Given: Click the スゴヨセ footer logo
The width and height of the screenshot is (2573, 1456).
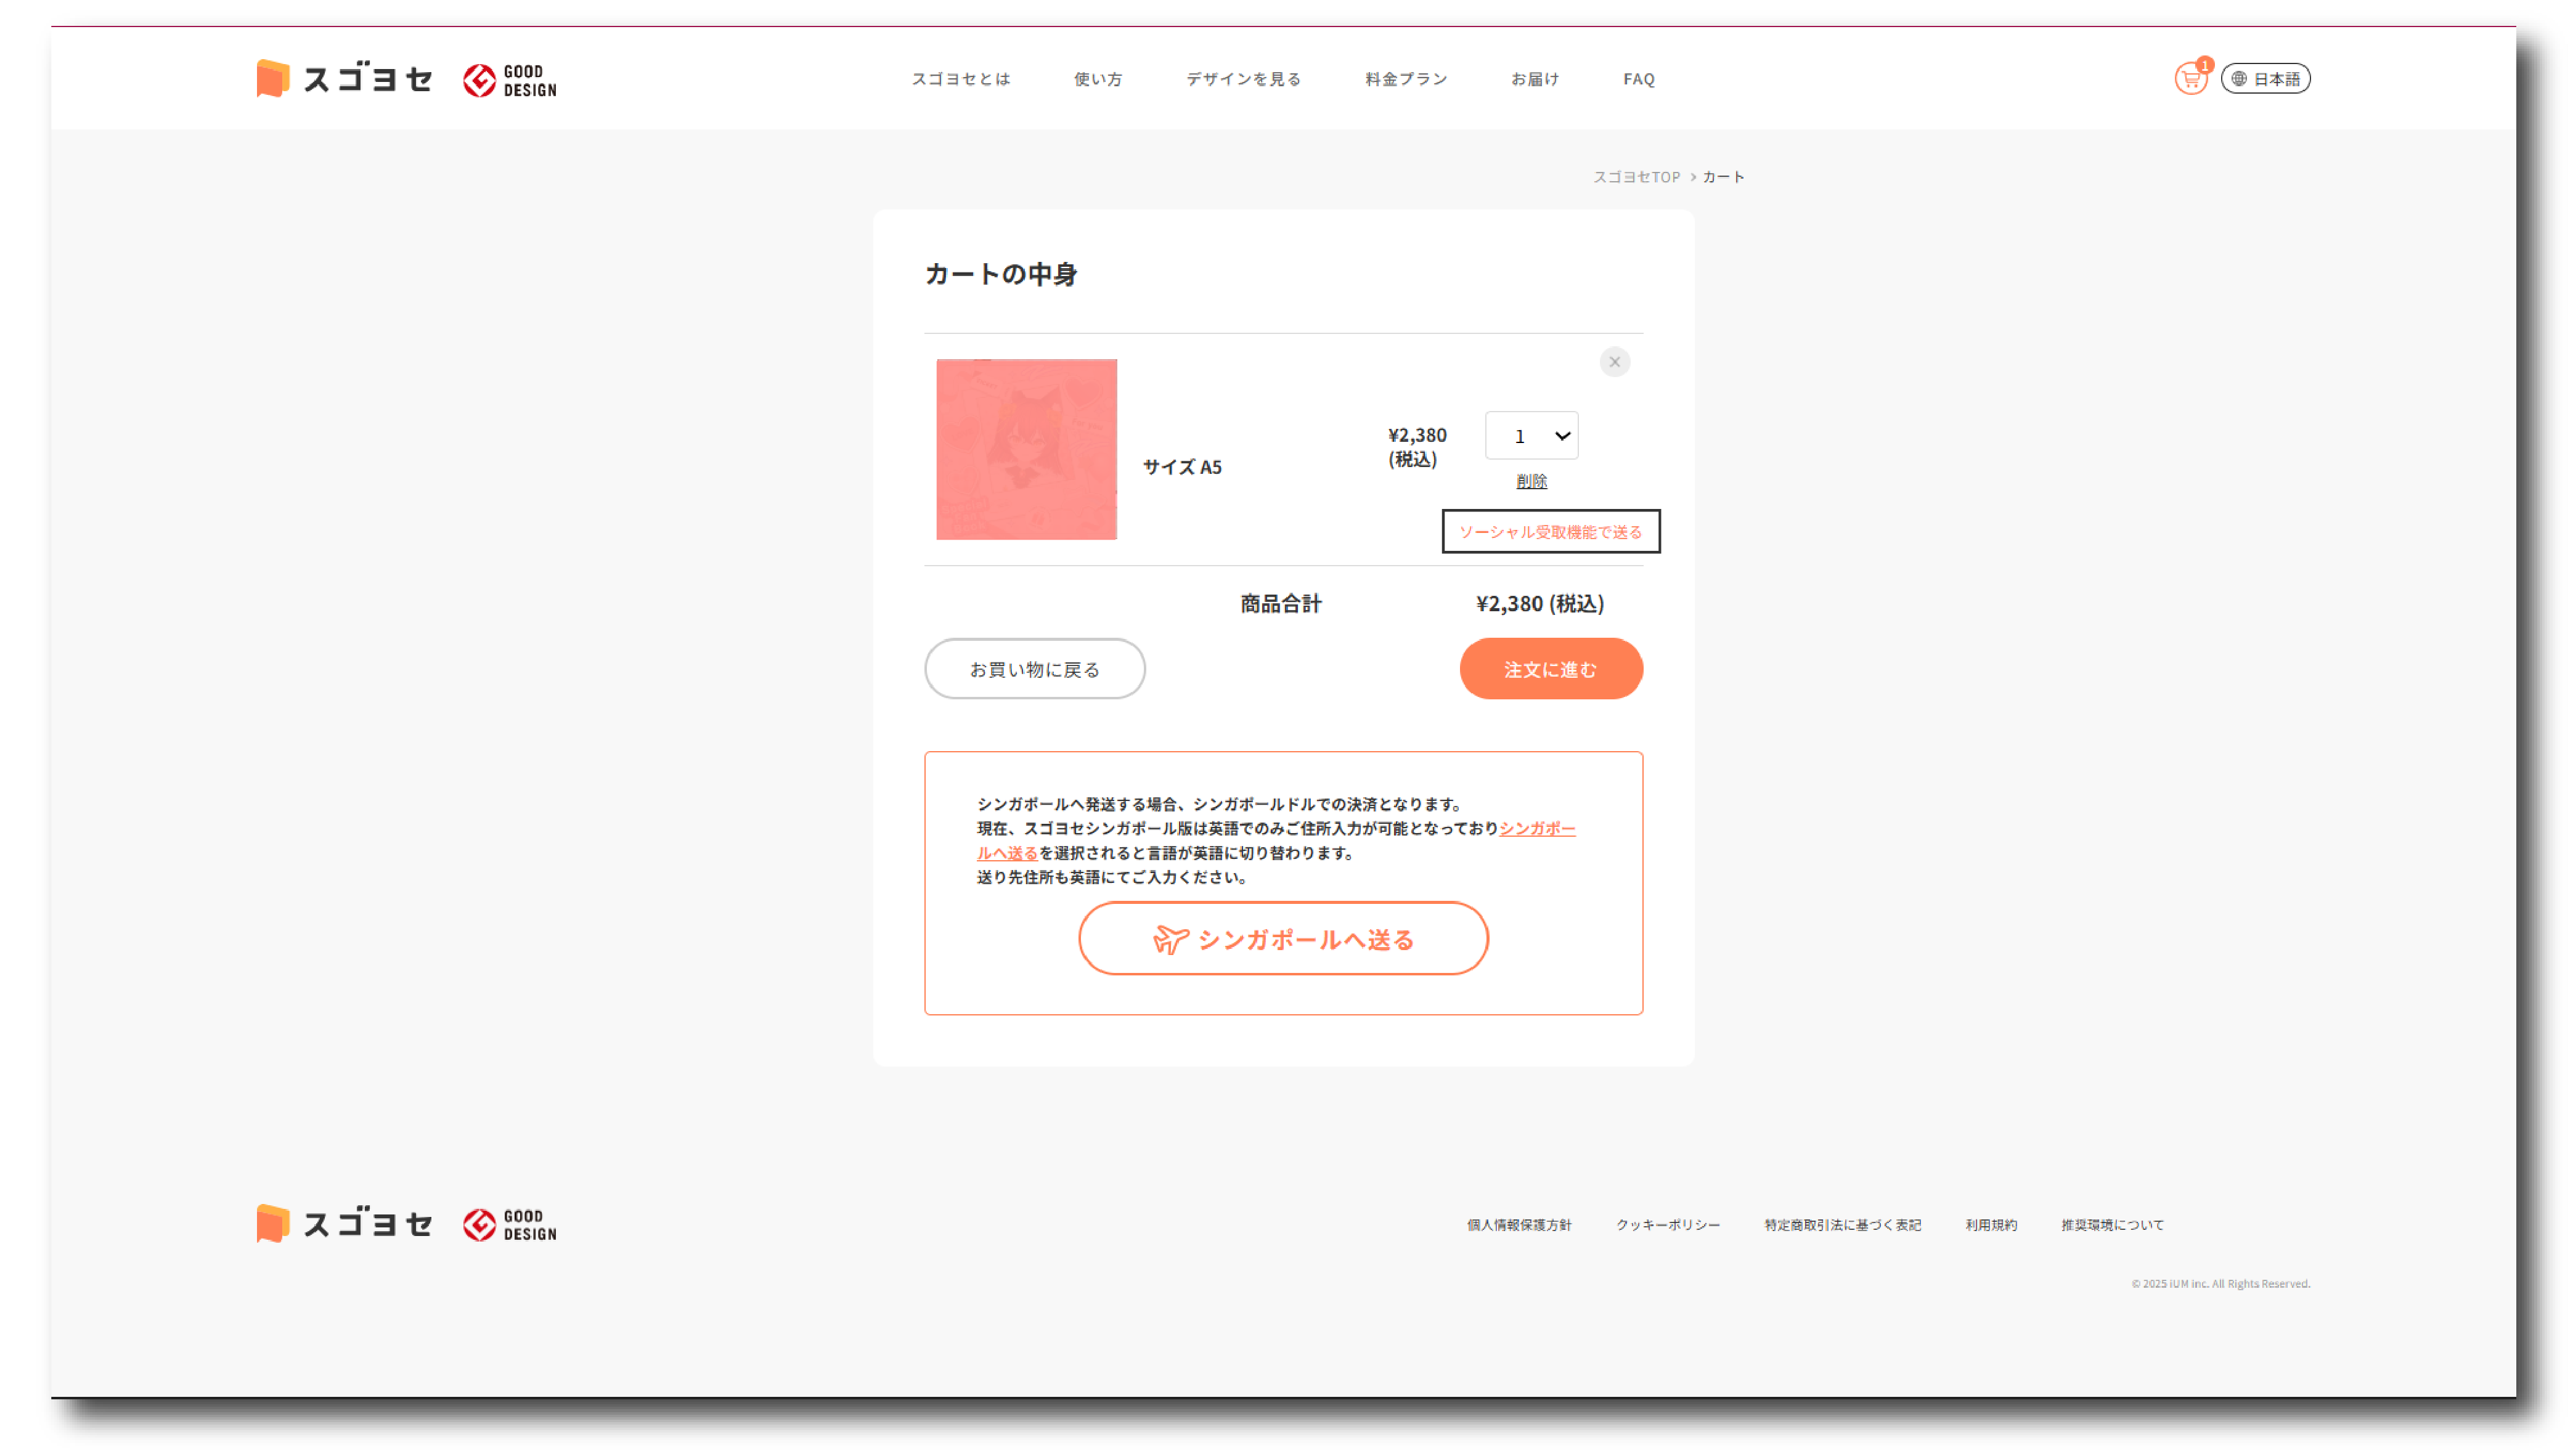Looking at the screenshot, I should (x=344, y=1224).
